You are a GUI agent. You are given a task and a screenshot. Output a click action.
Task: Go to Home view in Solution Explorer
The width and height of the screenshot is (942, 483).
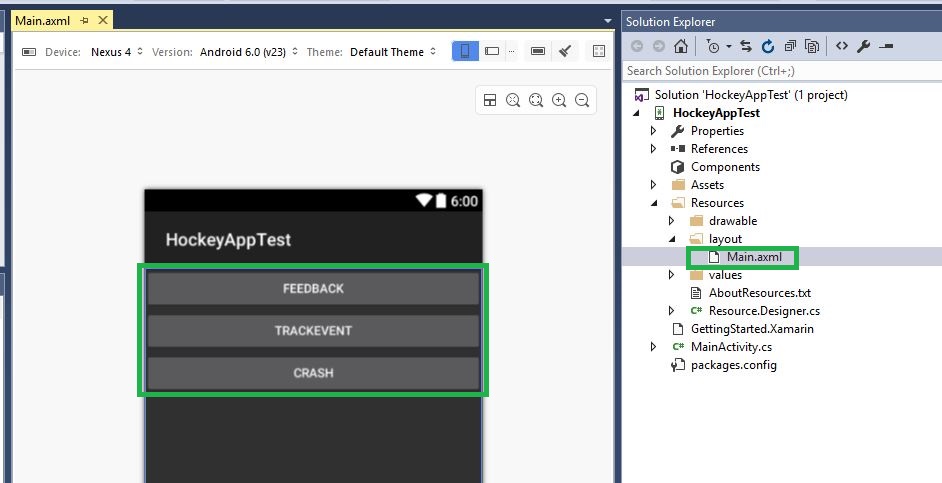[681, 46]
